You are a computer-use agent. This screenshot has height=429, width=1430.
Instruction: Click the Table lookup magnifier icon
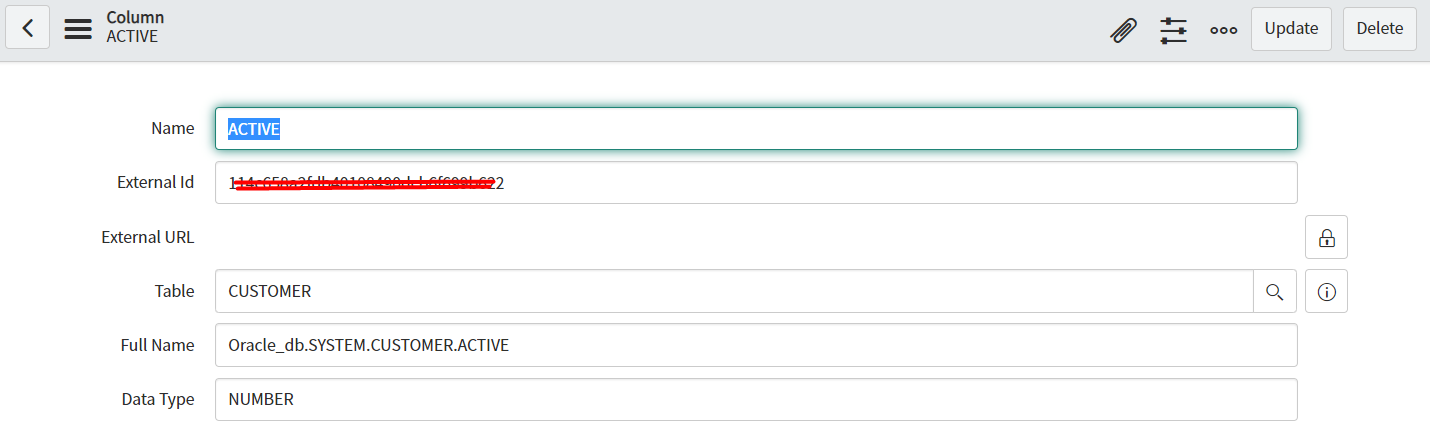pos(1274,291)
